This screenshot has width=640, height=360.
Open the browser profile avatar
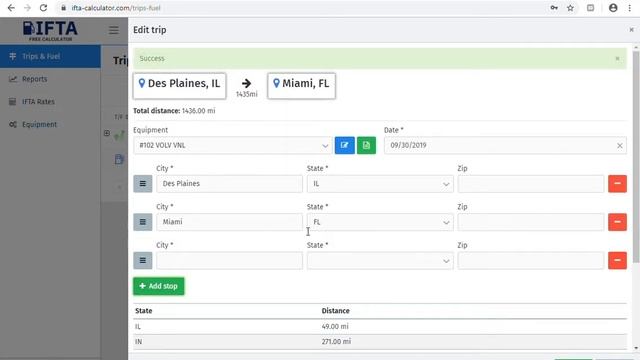pyautogui.click(x=613, y=8)
